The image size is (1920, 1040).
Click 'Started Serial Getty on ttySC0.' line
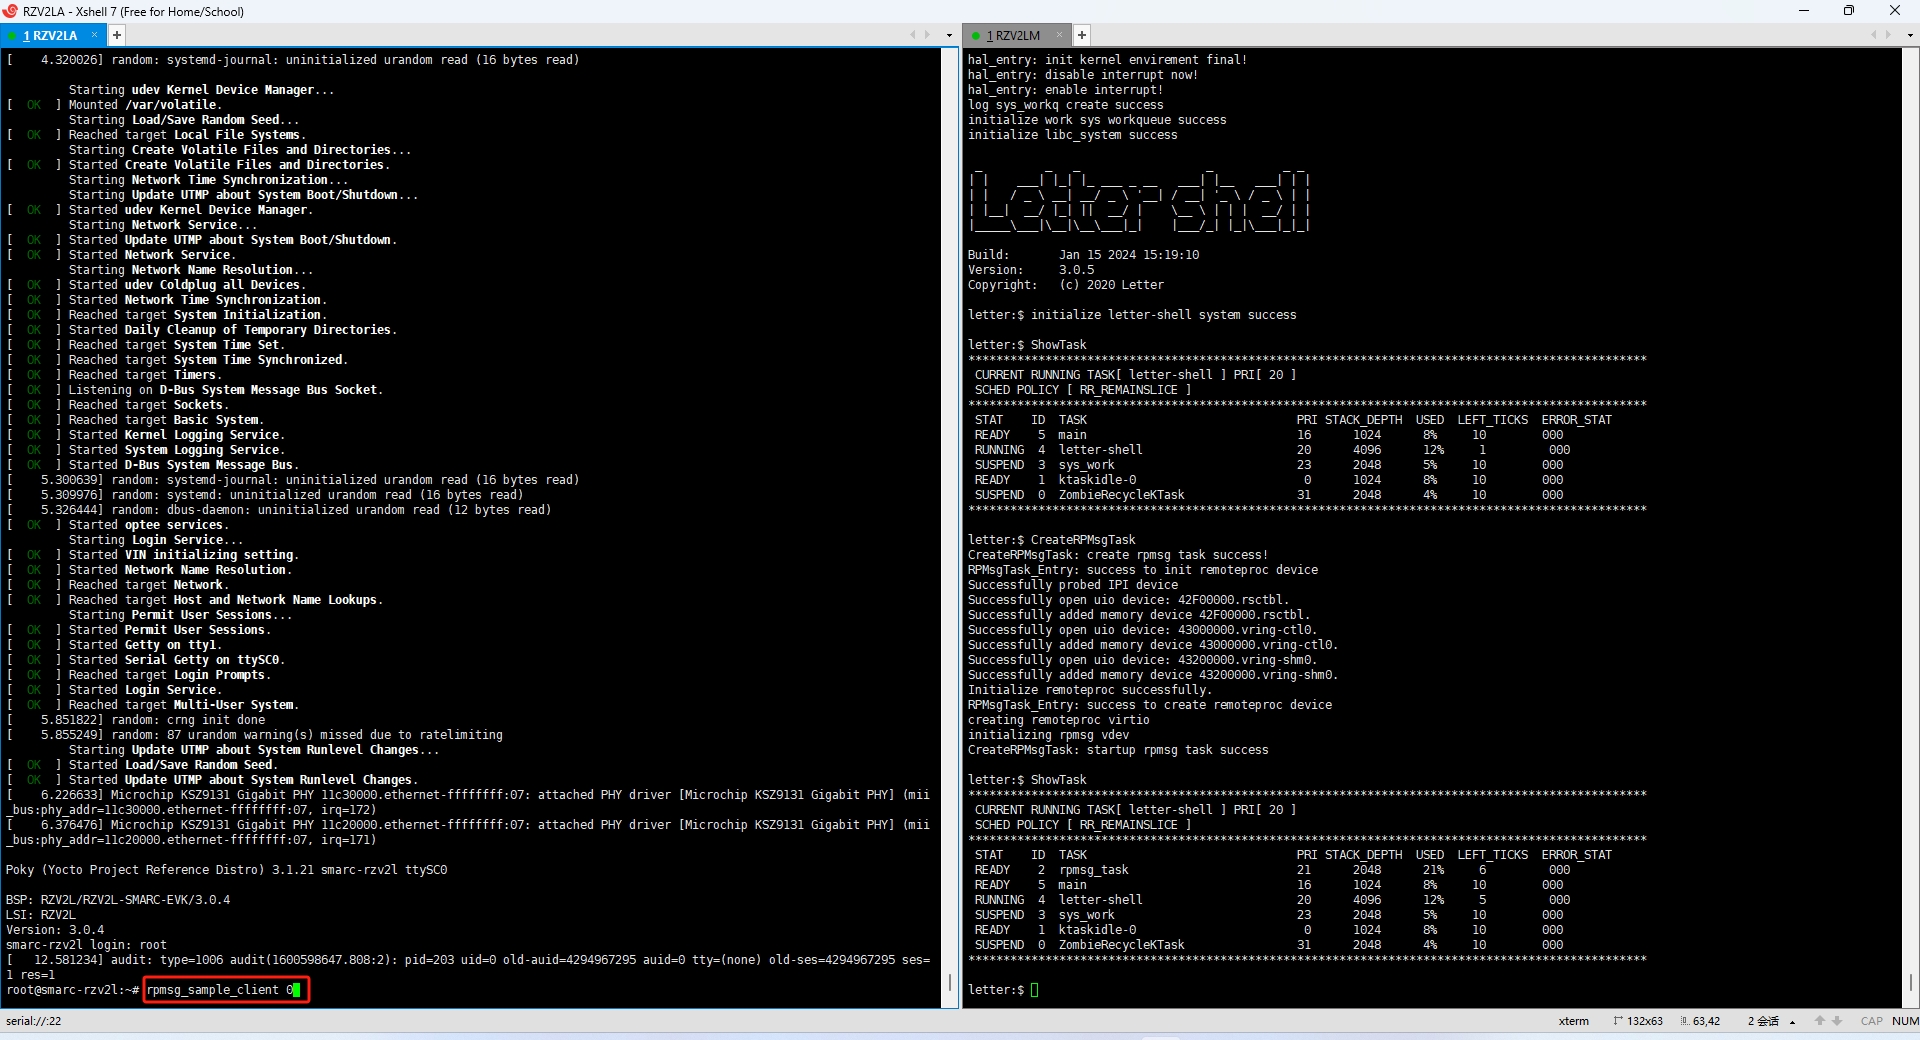pos(177,660)
